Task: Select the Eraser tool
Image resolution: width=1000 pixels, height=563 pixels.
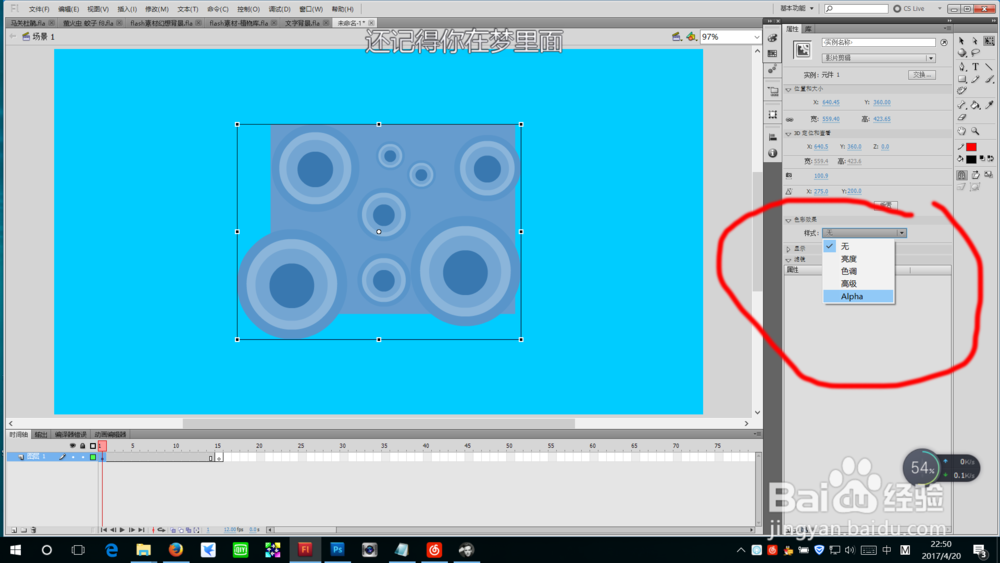Action: (962, 117)
